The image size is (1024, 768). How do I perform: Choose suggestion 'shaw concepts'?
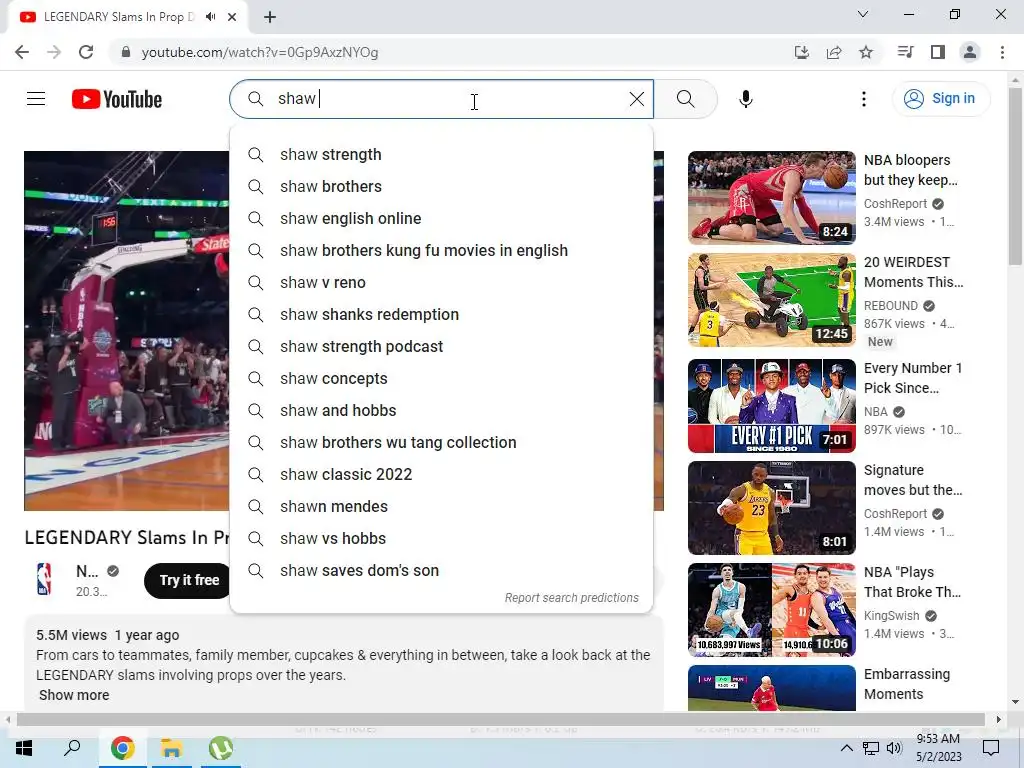click(x=441, y=379)
